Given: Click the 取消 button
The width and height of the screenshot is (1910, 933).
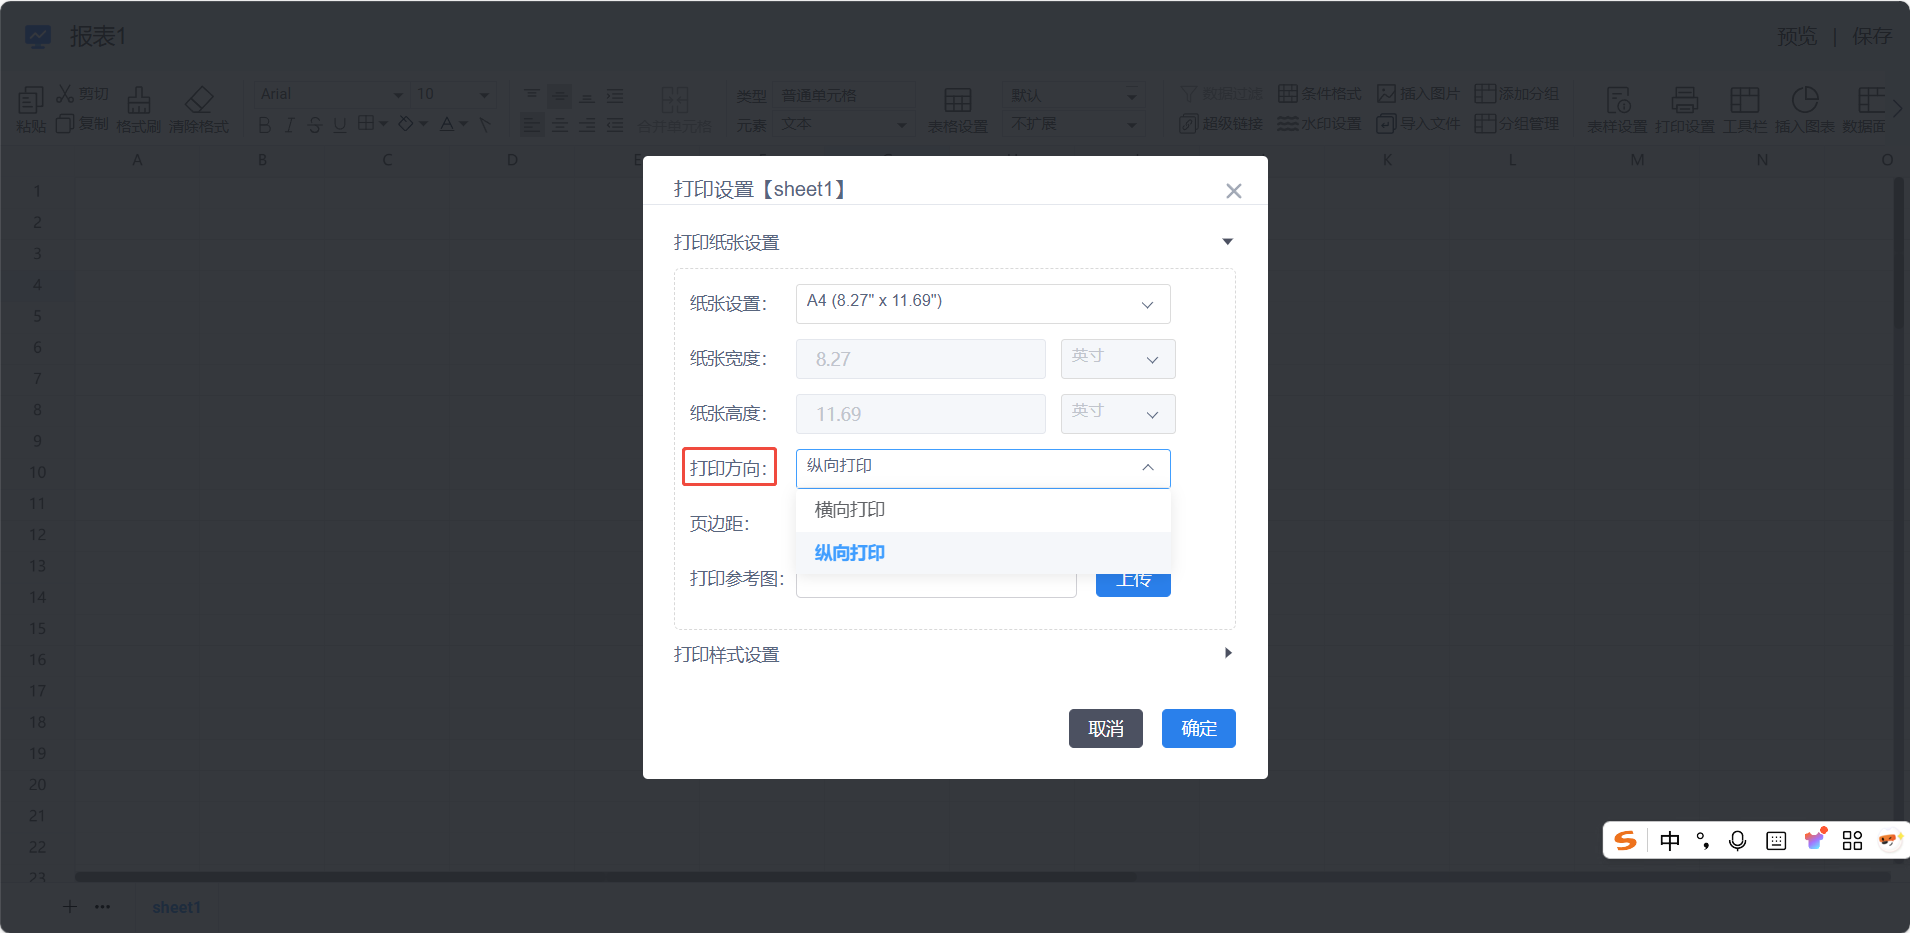Looking at the screenshot, I should [x=1105, y=729].
